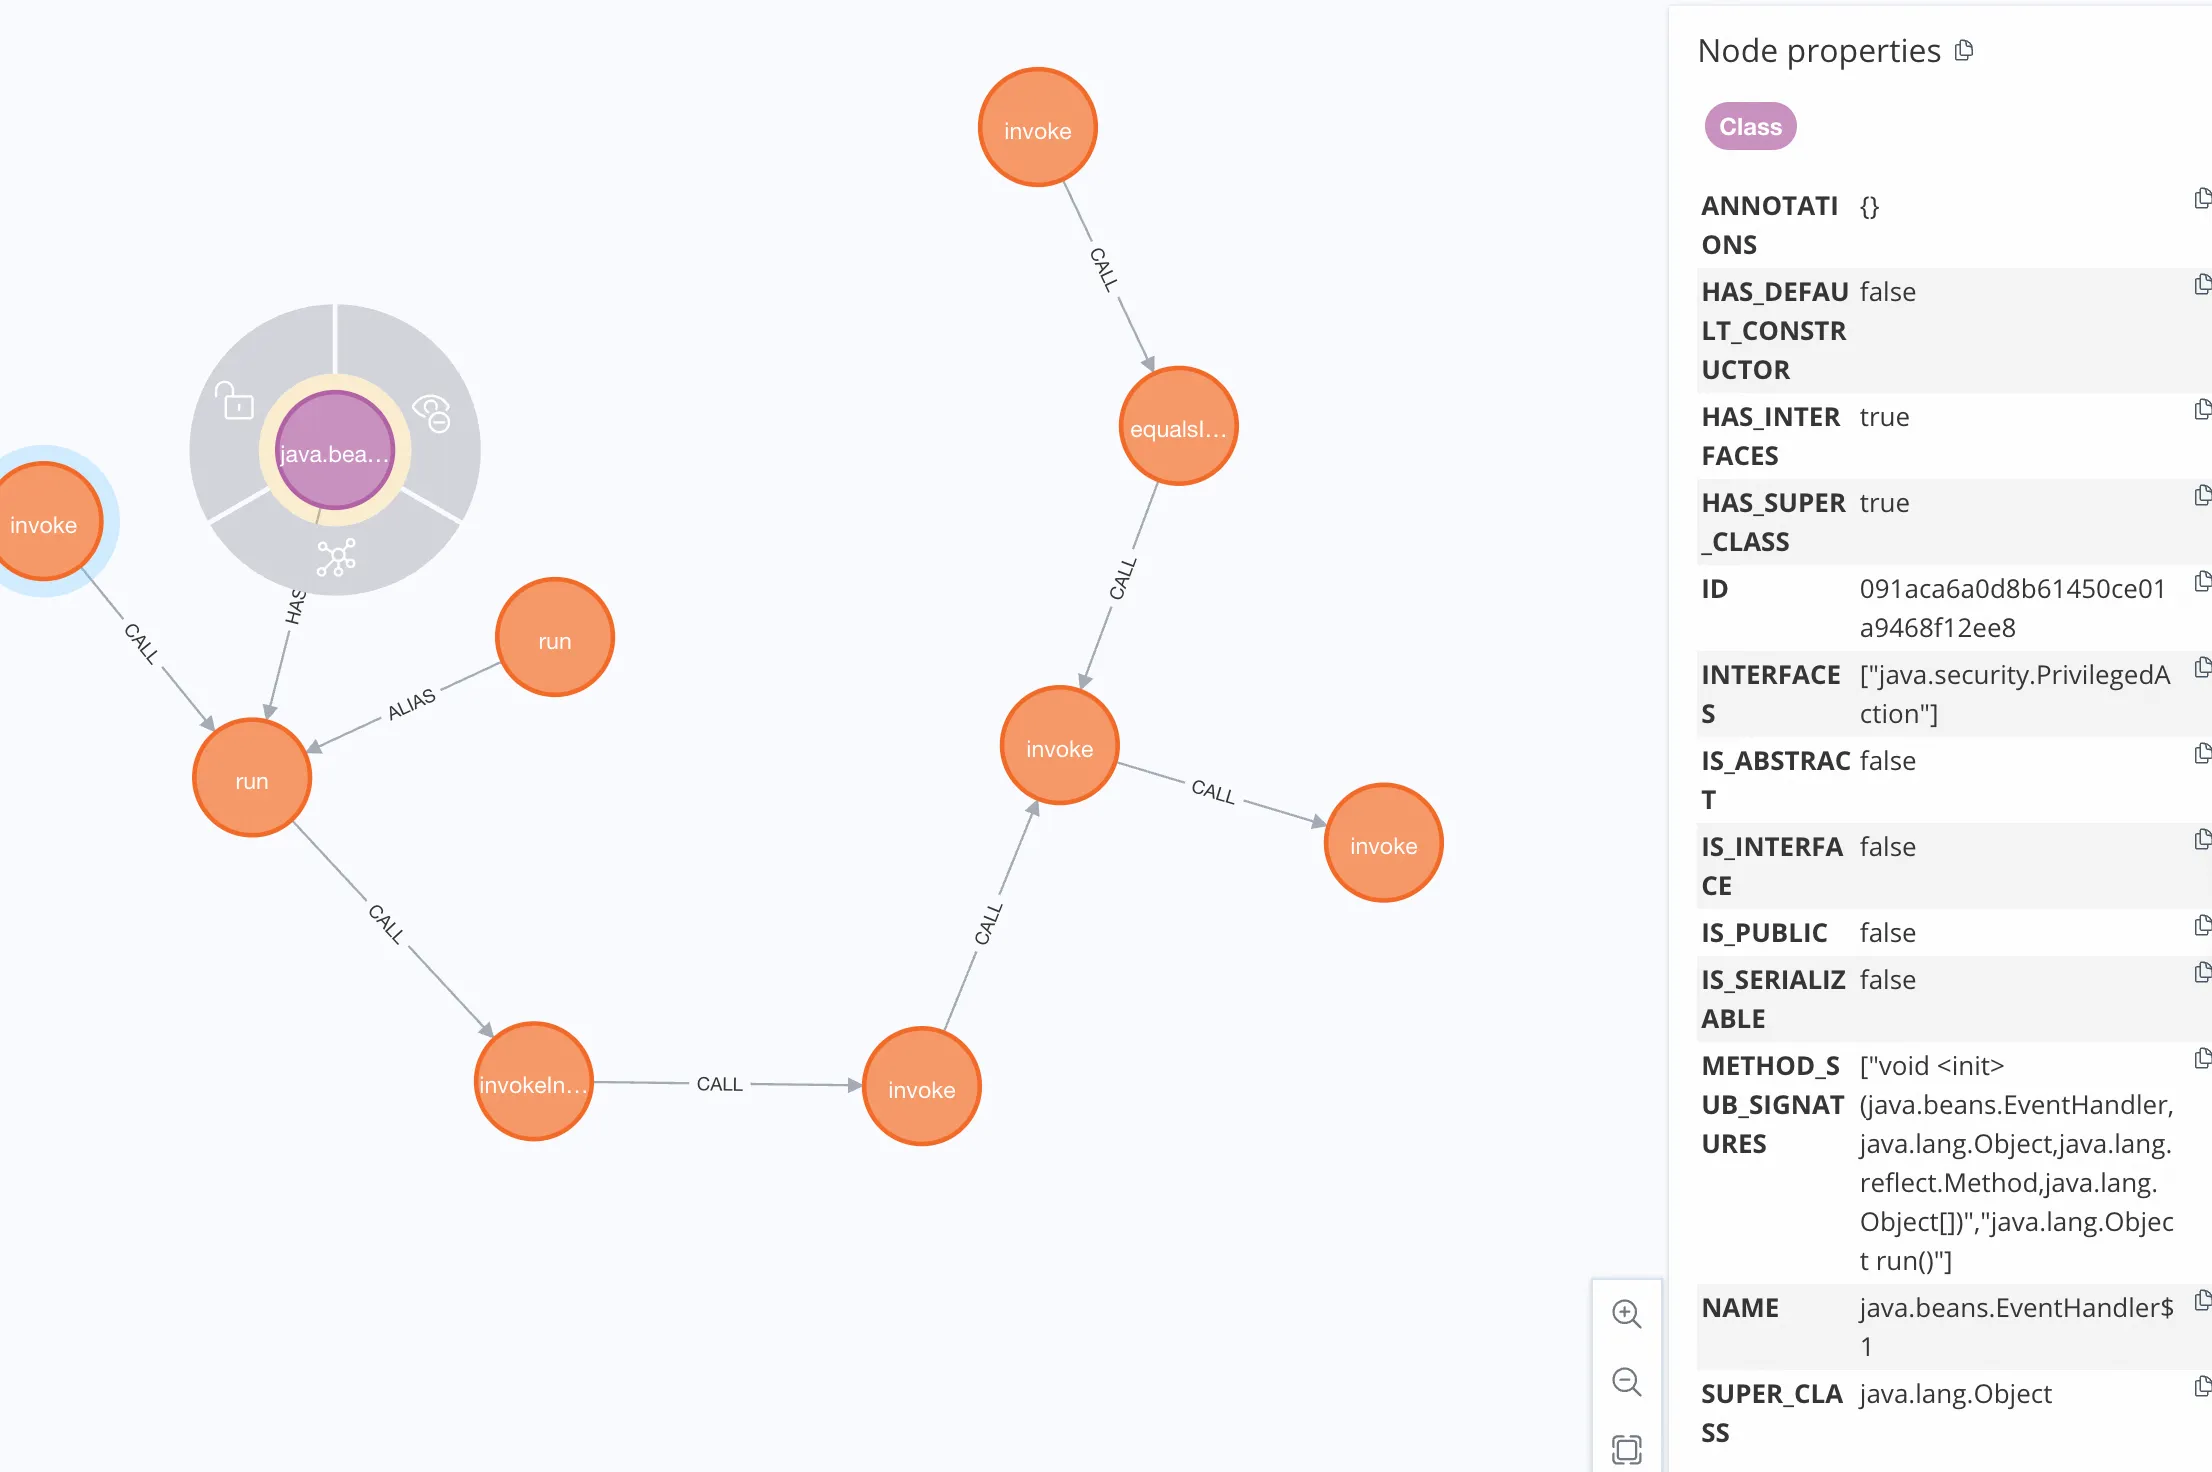Viewport: 2212px width, 1472px height.
Task: Click the zoom in magnifier icon
Action: pos(1626,1314)
